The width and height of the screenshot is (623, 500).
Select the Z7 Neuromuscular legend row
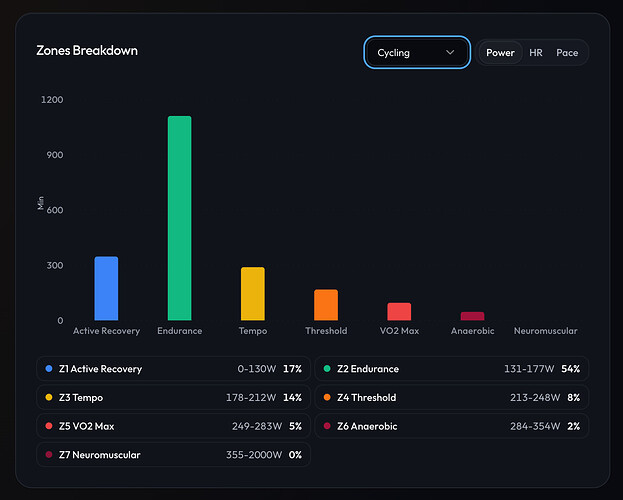point(173,455)
